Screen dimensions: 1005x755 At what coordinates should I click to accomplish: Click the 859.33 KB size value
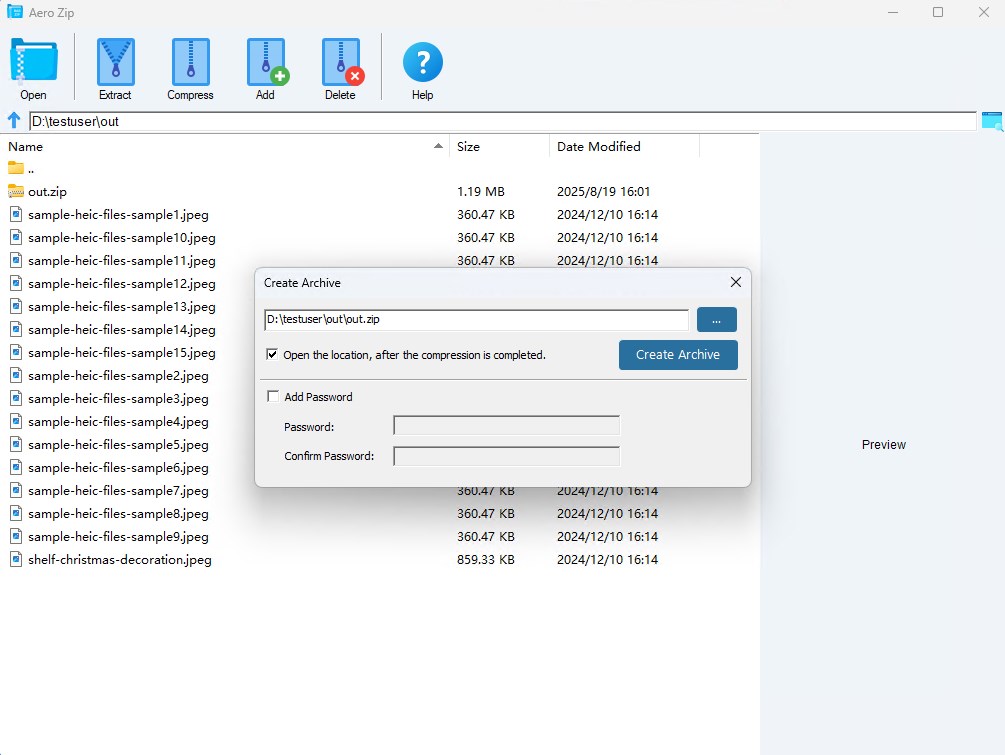tap(486, 560)
